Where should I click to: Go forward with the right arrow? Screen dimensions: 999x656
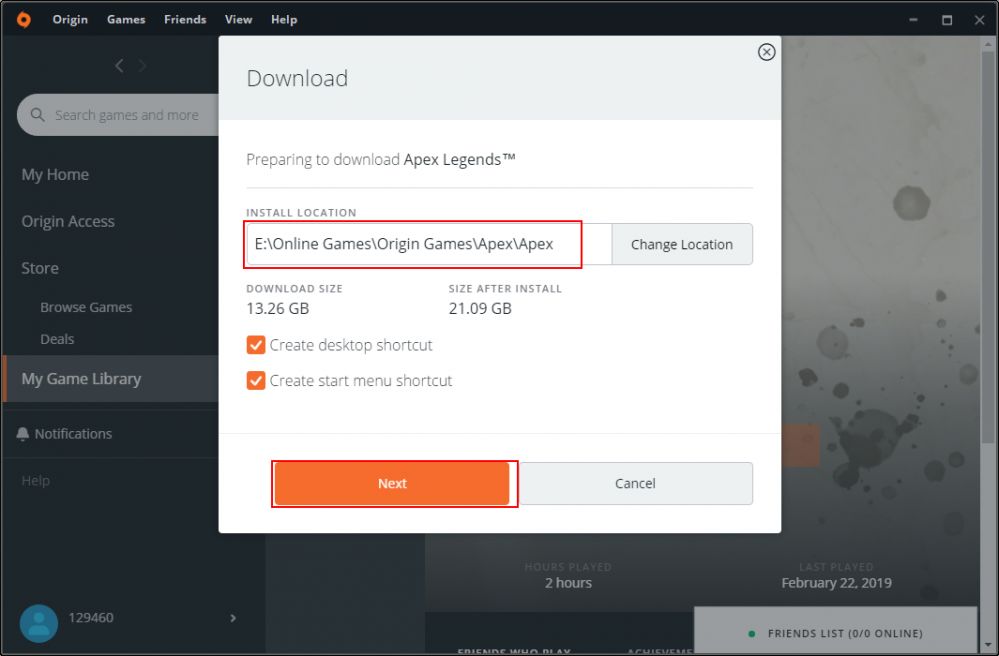(142, 66)
